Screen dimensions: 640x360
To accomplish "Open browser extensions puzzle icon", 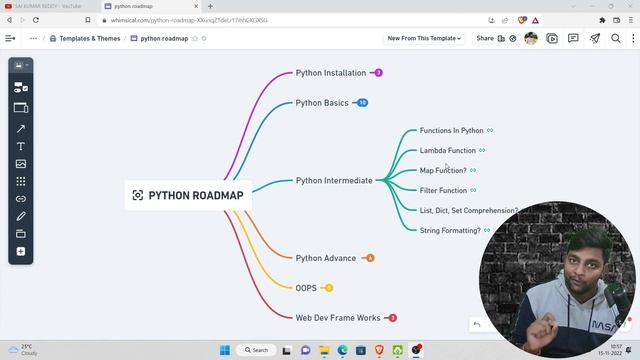I will 602,20.
